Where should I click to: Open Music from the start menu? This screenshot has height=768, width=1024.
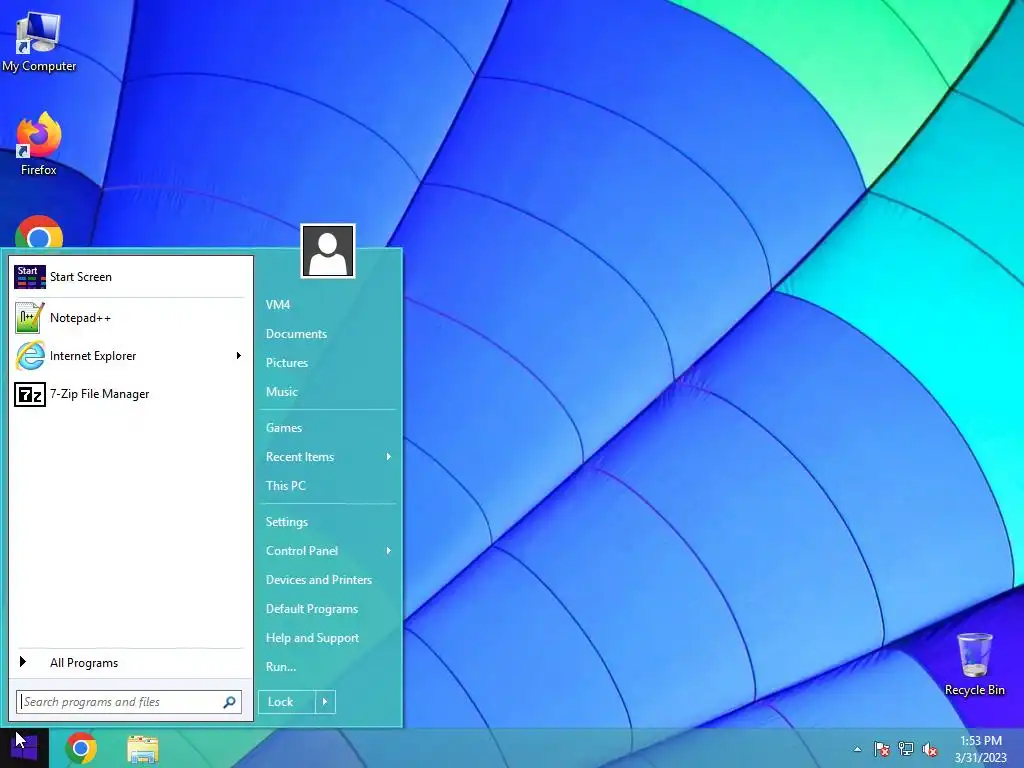pyautogui.click(x=328, y=392)
